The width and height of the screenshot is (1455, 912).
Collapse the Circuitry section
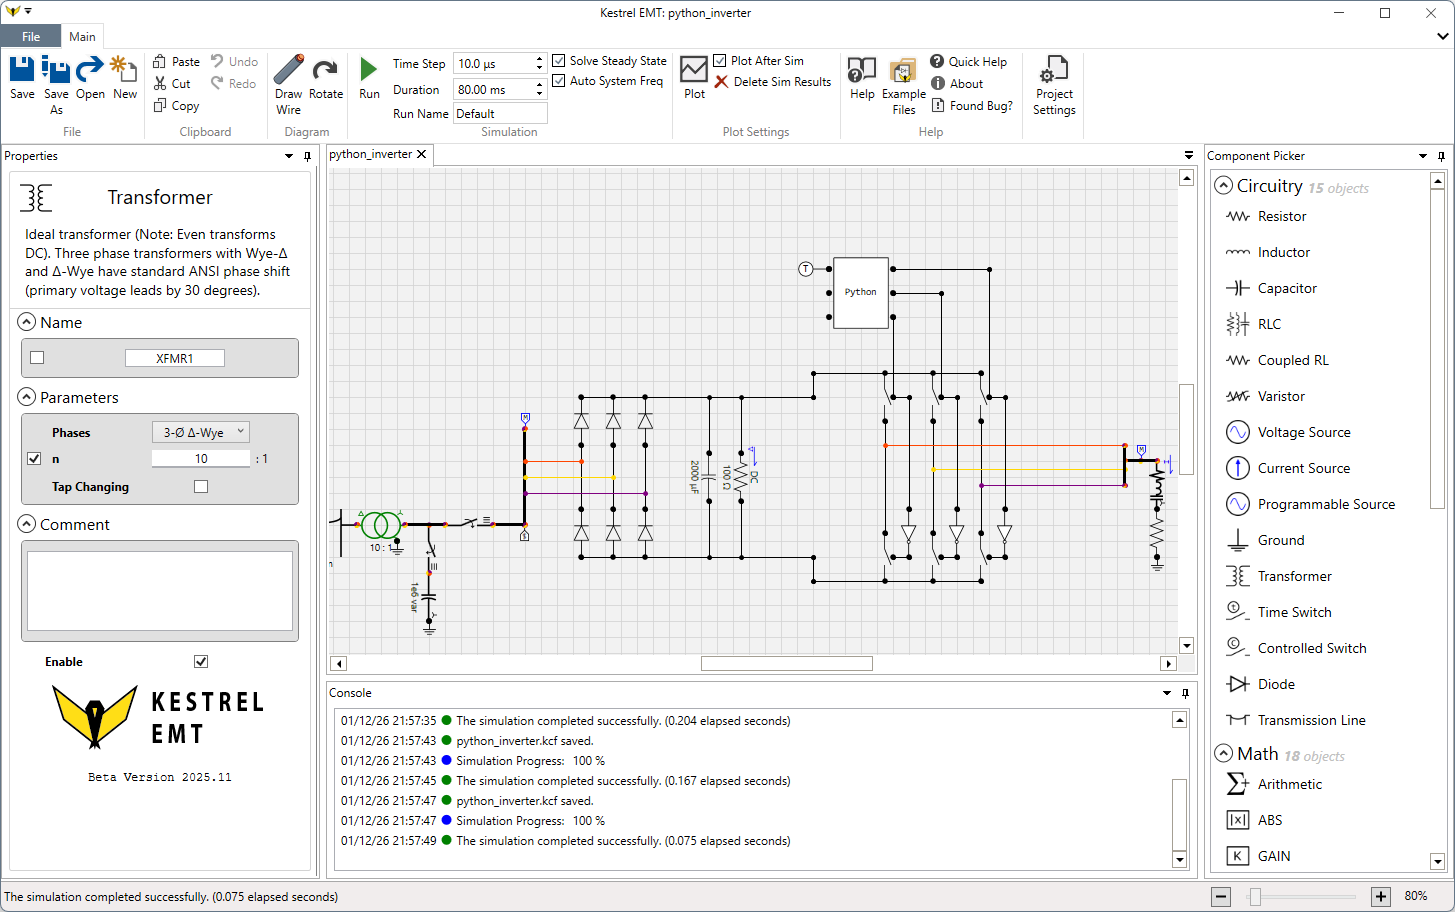click(1223, 186)
